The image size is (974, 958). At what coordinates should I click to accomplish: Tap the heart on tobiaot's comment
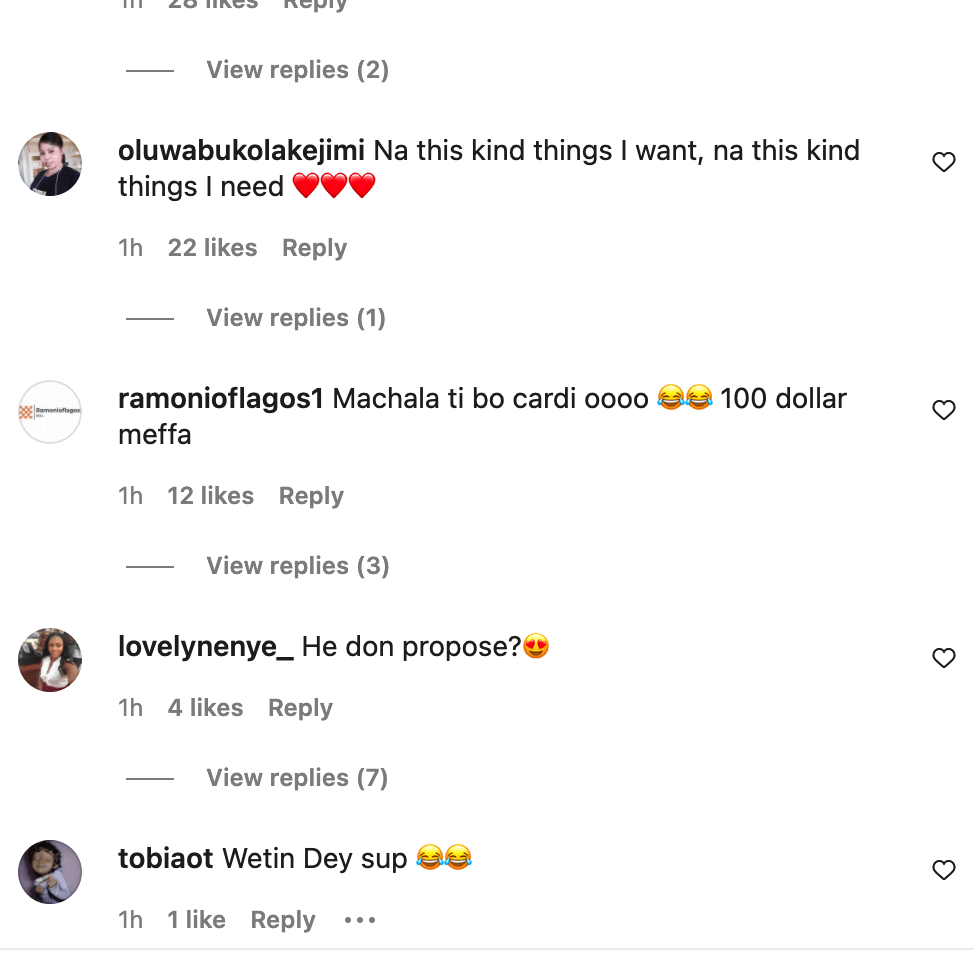pos(943,870)
